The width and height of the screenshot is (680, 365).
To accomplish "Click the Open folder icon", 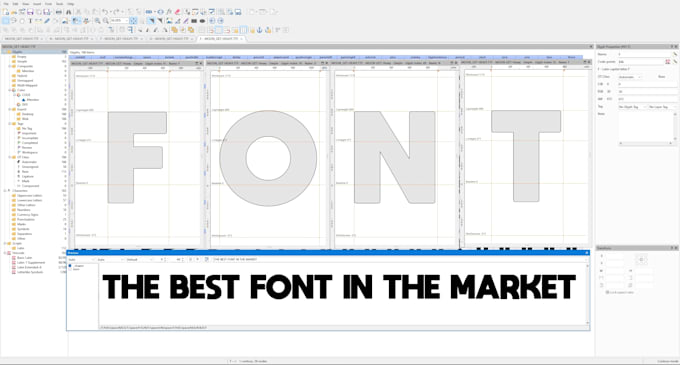I will pos(13,12).
